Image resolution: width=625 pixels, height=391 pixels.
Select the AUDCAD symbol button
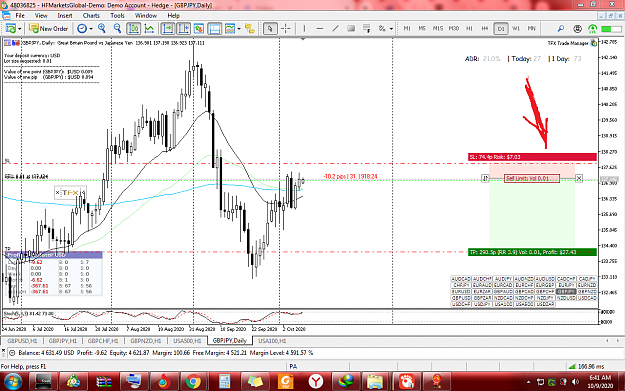pos(461,279)
